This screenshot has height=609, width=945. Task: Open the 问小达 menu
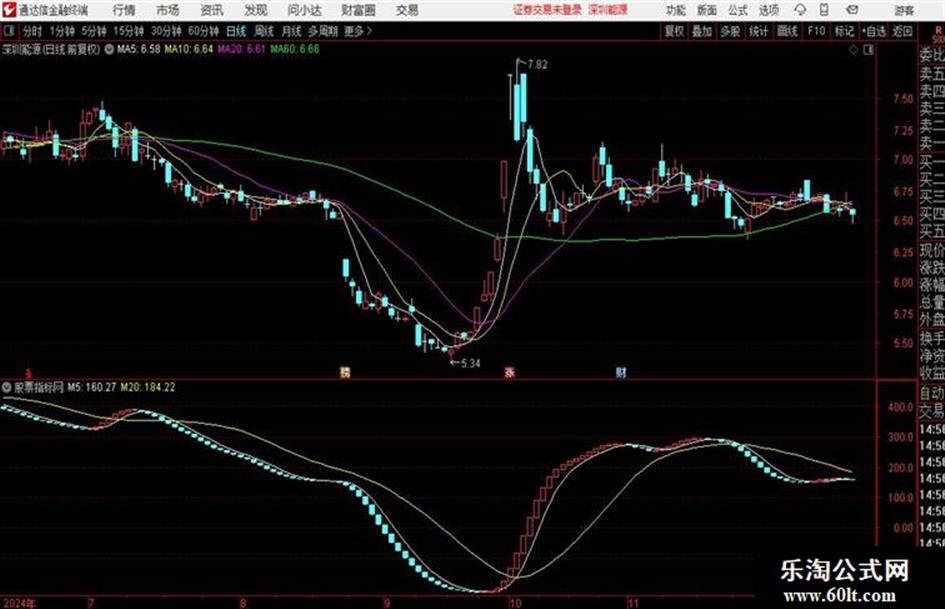click(304, 10)
